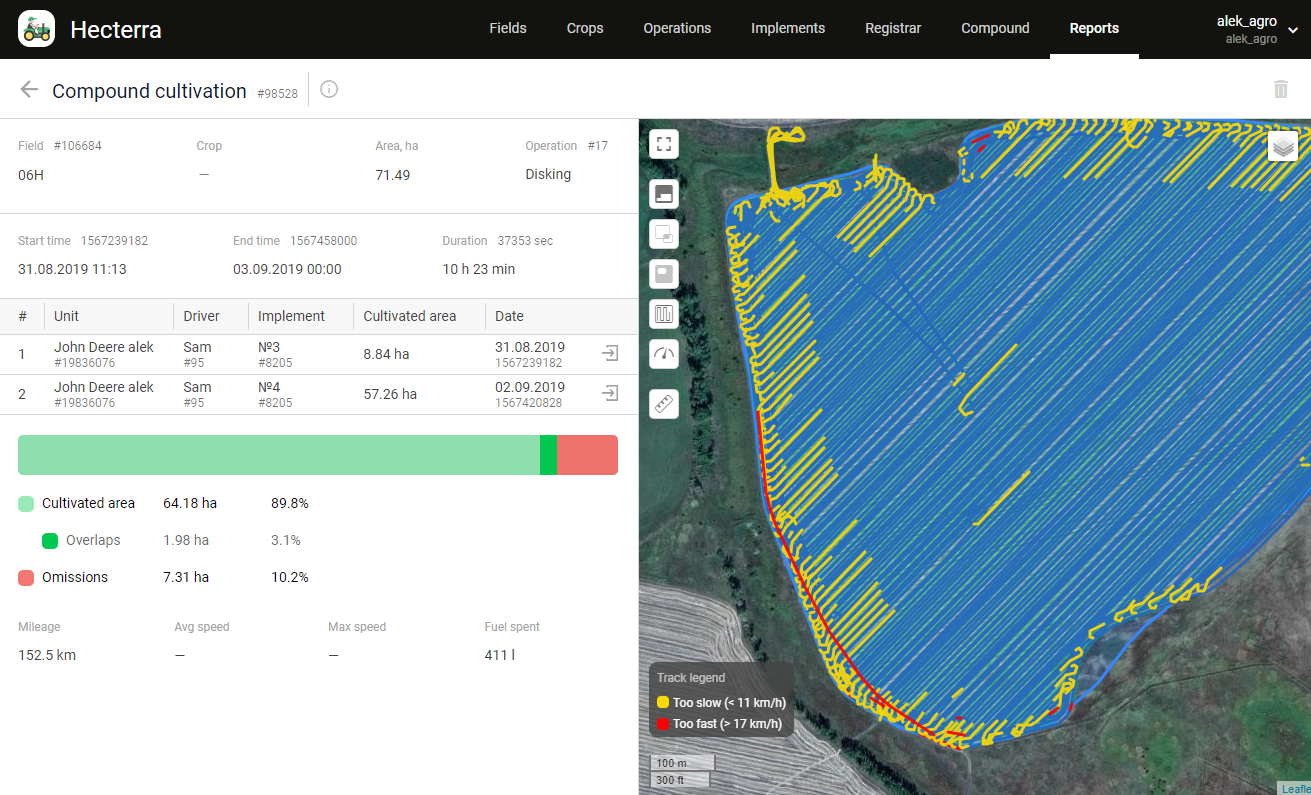Click the speedometer speed-track icon

[664, 353]
